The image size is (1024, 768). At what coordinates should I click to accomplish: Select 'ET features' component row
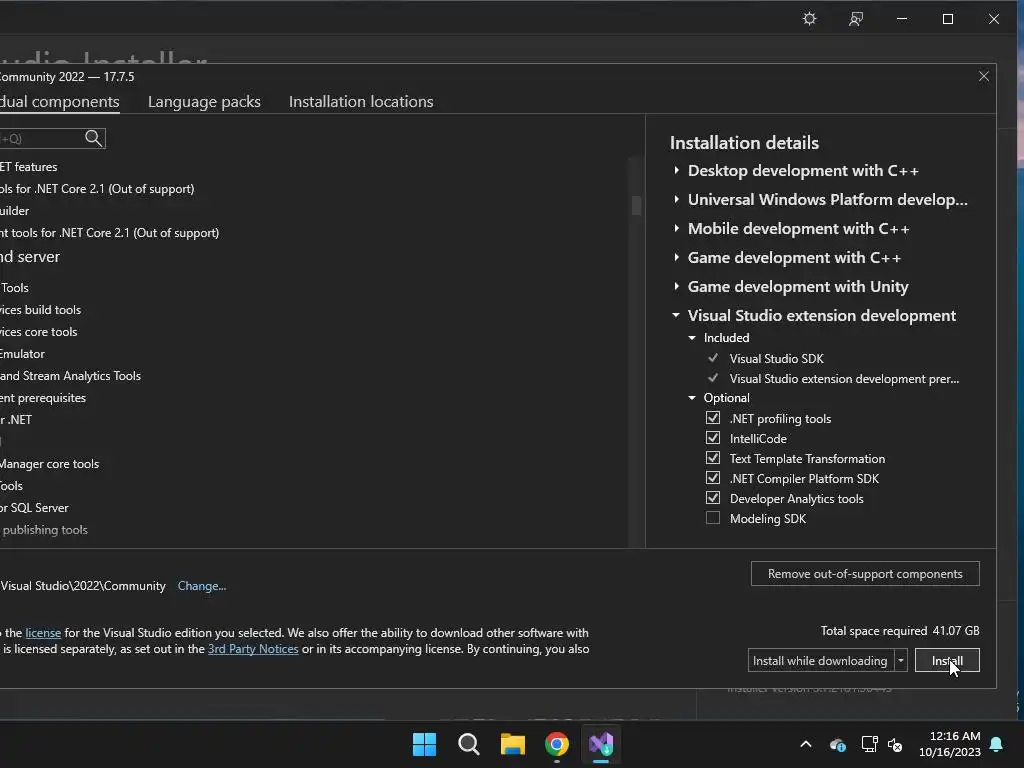coord(29,167)
